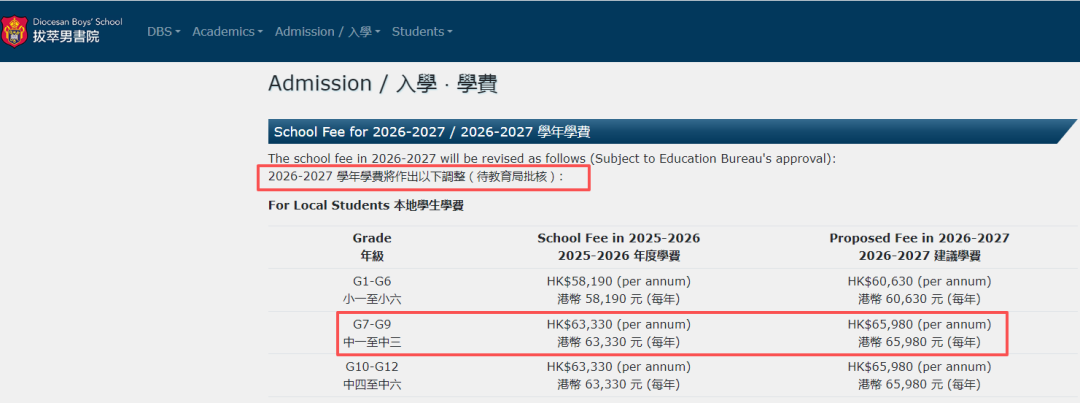This screenshot has height=403, width=1080.
Task: Click the Diocesan Boys' School crest logo
Action: click(14, 32)
